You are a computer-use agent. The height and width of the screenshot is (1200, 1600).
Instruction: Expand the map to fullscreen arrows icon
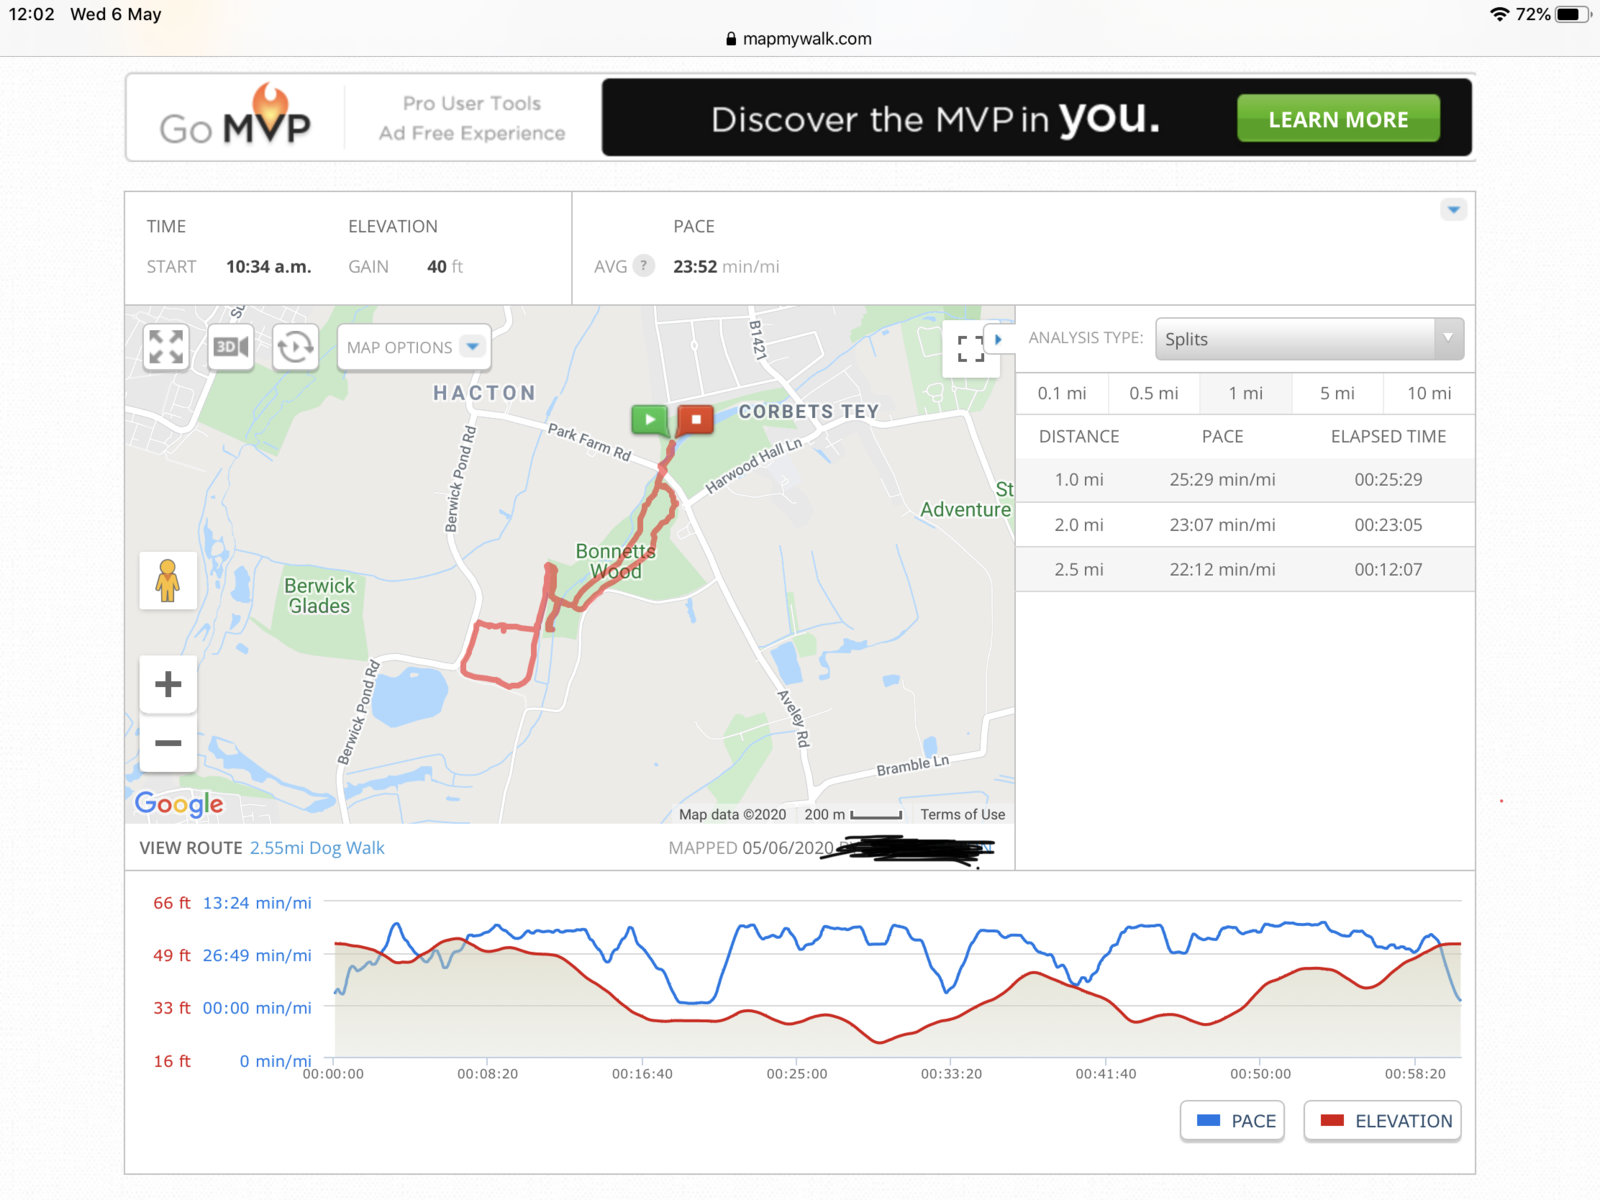click(x=166, y=347)
